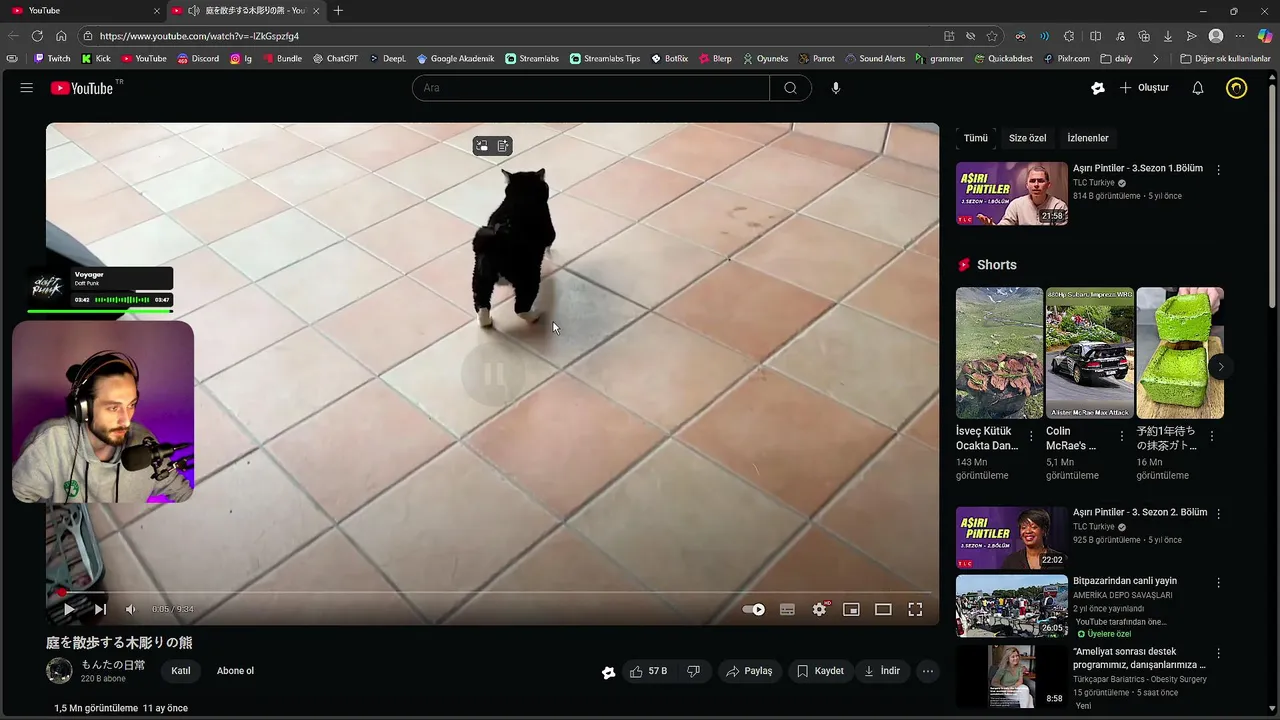
Task: Open options for İsveç Kütük short
Action: coord(1032,436)
